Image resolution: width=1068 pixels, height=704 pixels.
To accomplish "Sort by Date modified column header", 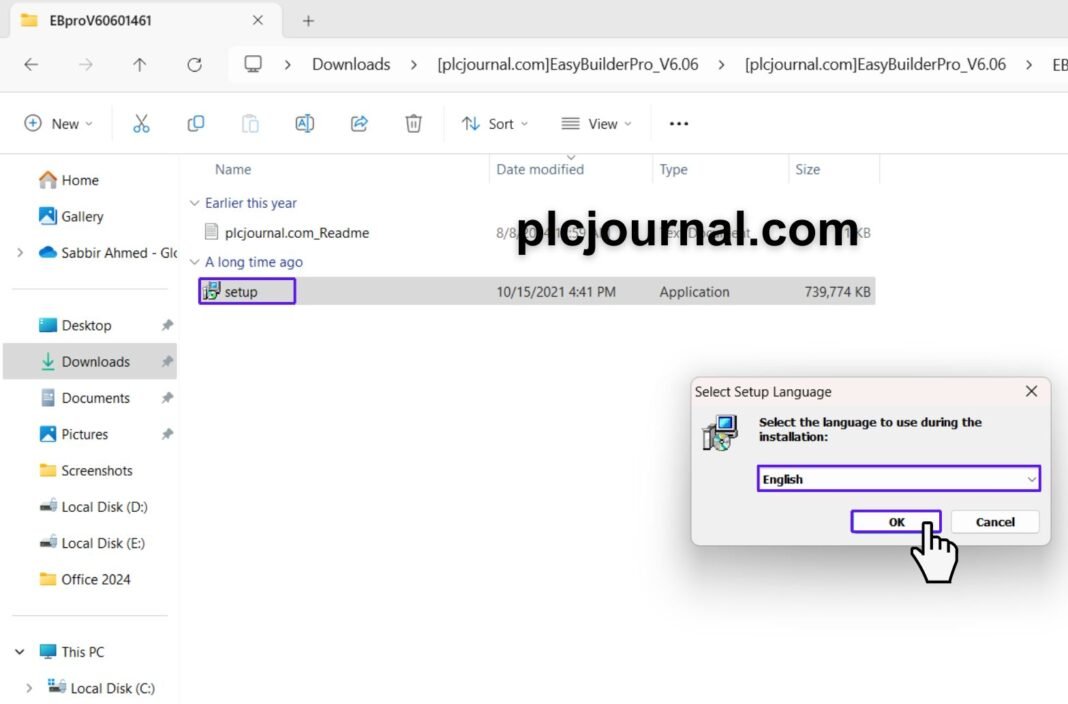I will (540, 170).
